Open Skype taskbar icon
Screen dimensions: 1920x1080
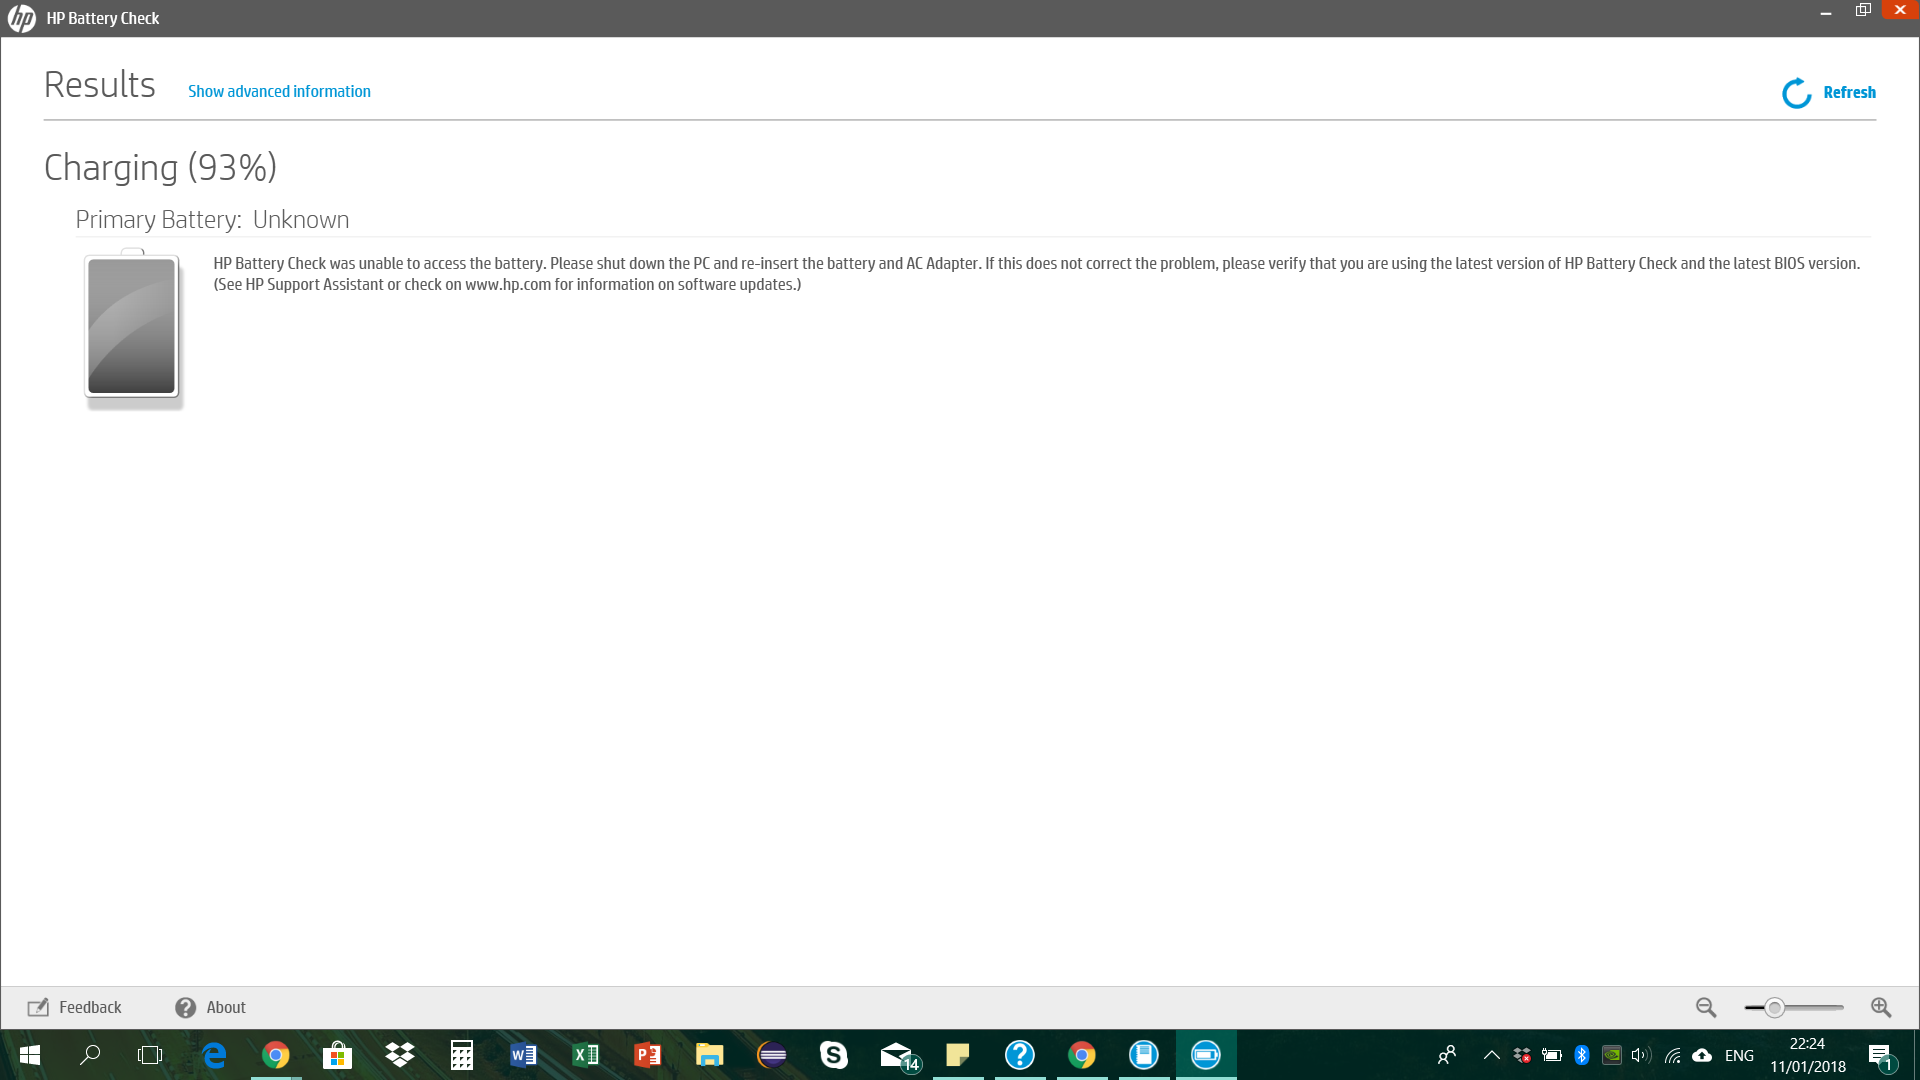[x=833, y=1054]
